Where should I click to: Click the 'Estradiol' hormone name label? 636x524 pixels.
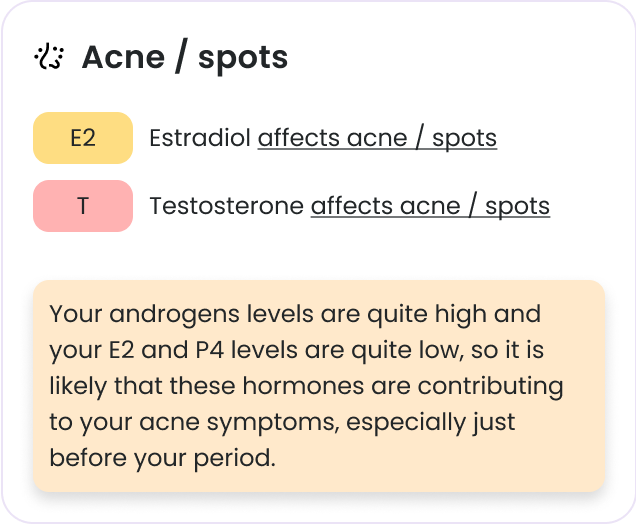201,138
